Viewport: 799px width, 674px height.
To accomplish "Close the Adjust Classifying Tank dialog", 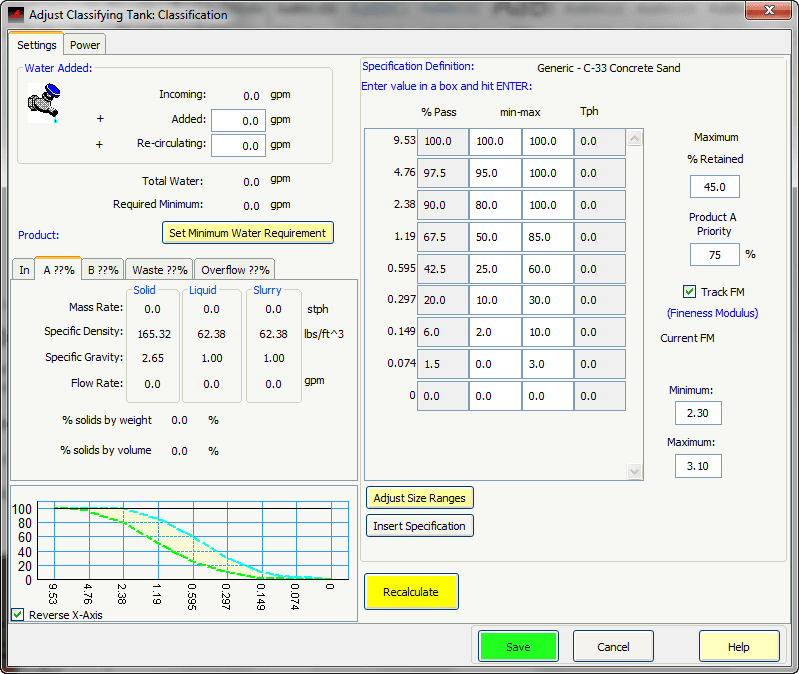I will [767, 11].
